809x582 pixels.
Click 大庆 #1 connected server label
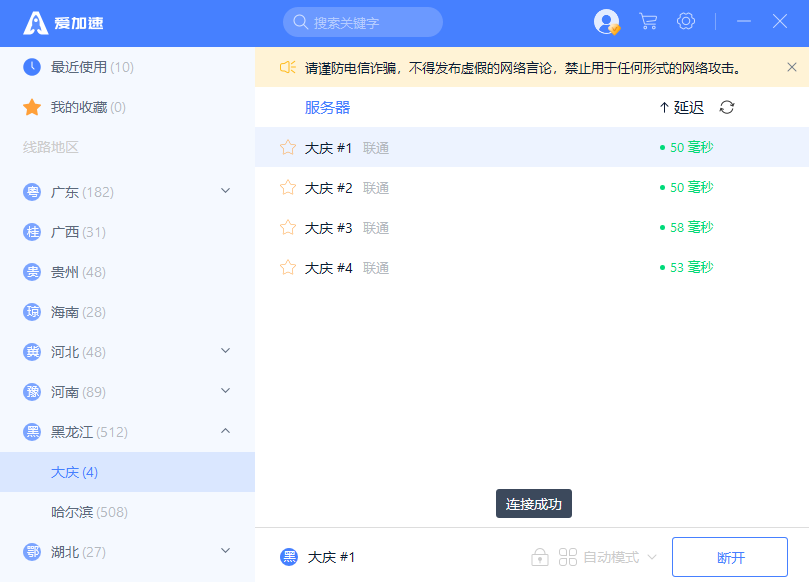(x=331, y=557)
